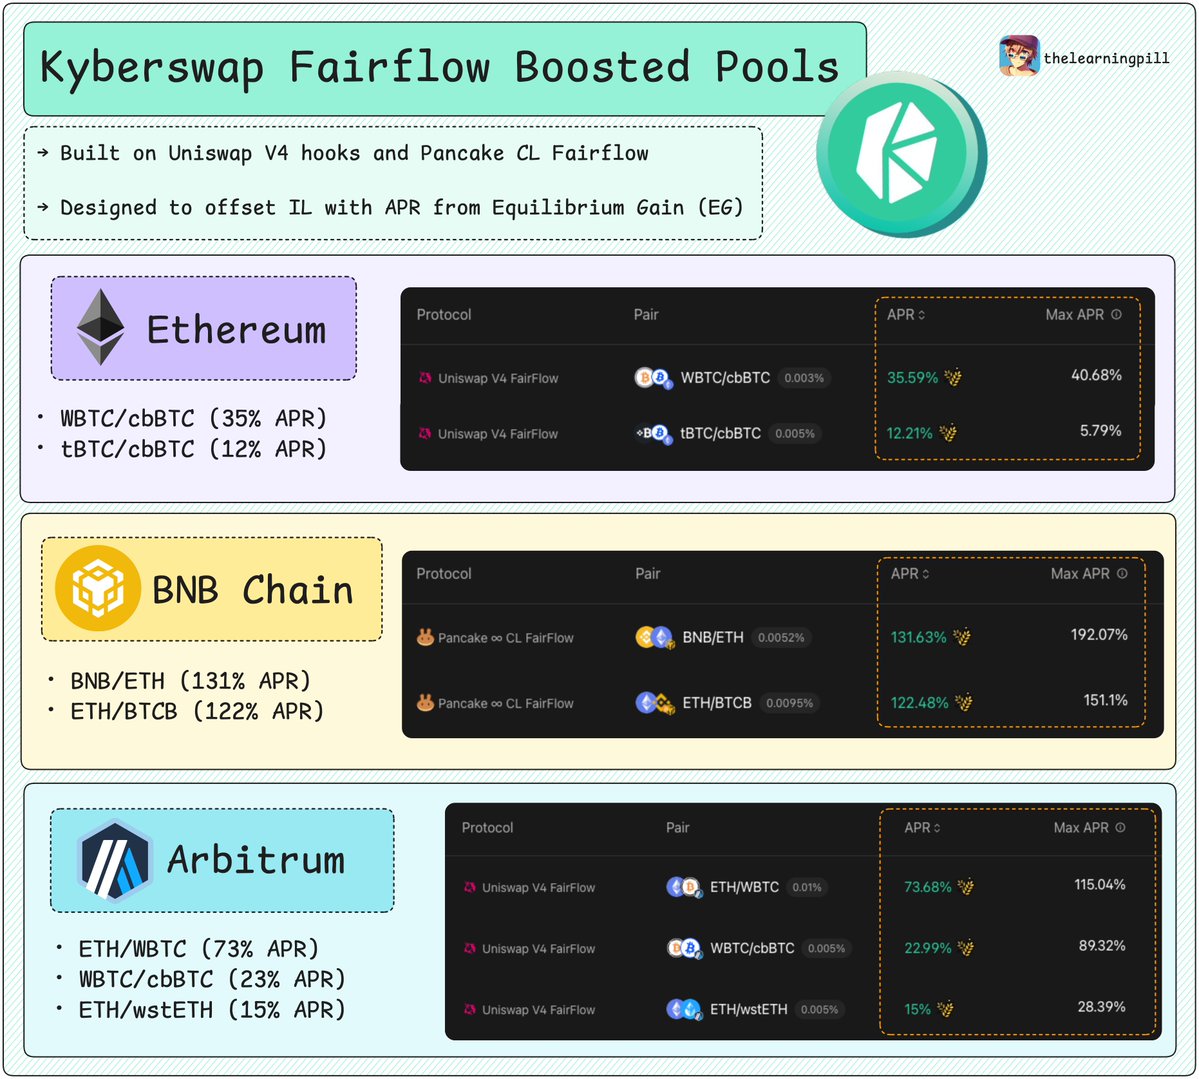The height and width of the screenshot is (1079, 1199).
Task: Click farming icon next to 73.68% APR
Action: (x=966, y=886)
